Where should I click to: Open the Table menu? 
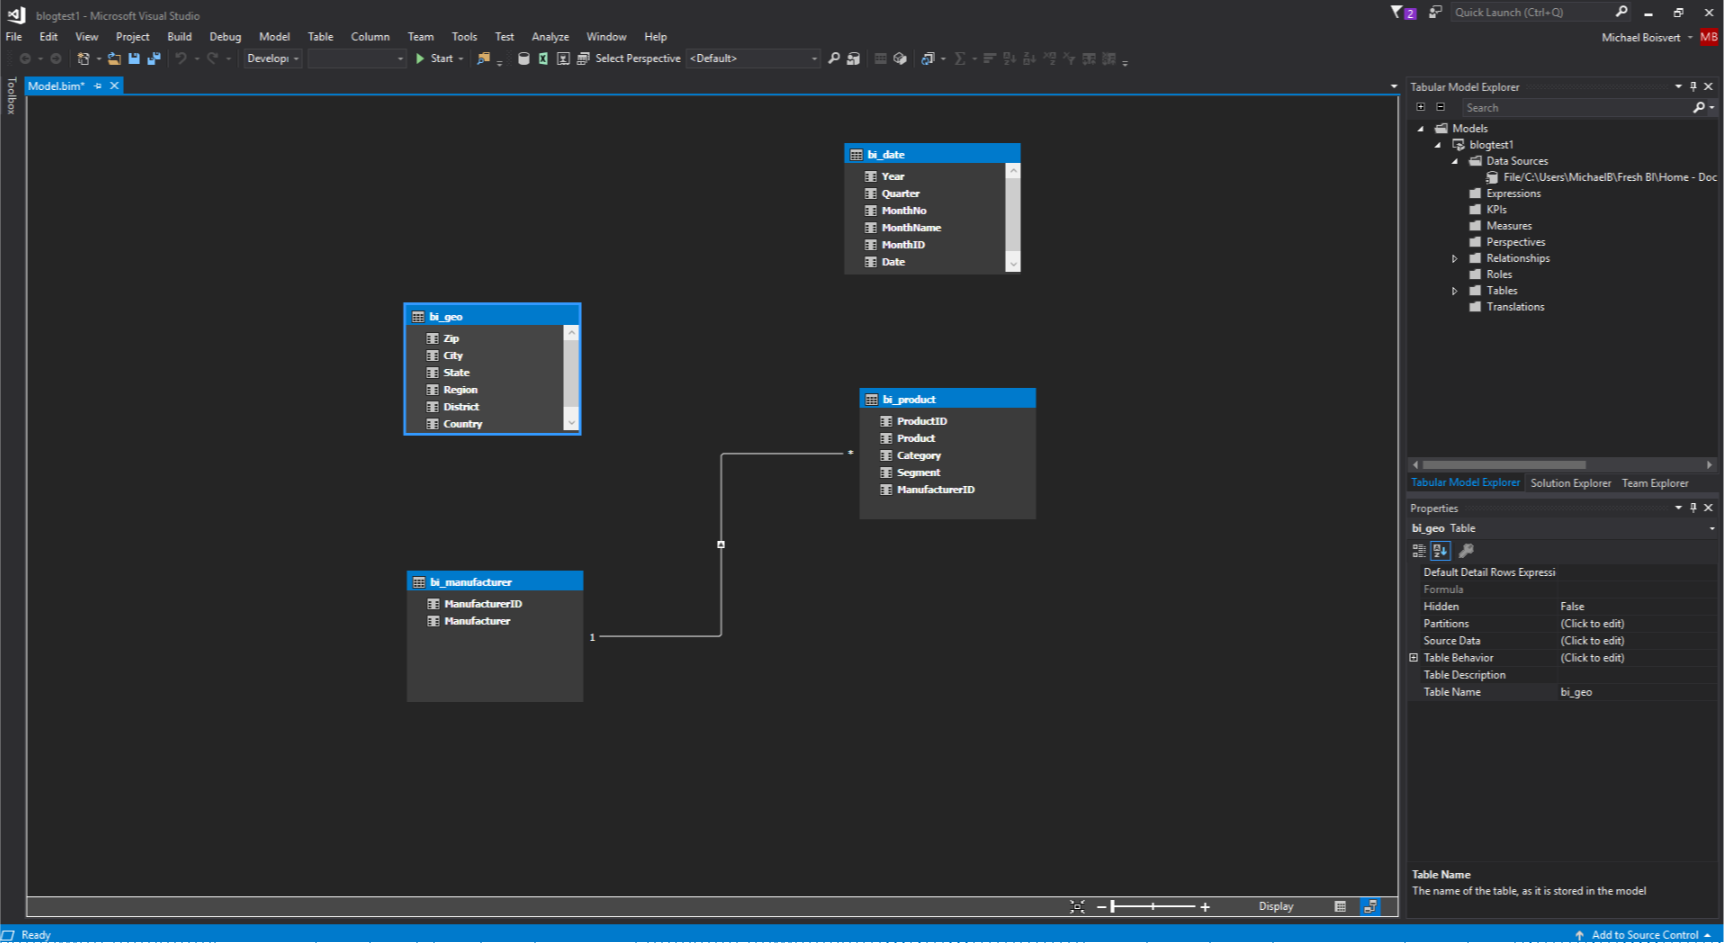point(320,37)
